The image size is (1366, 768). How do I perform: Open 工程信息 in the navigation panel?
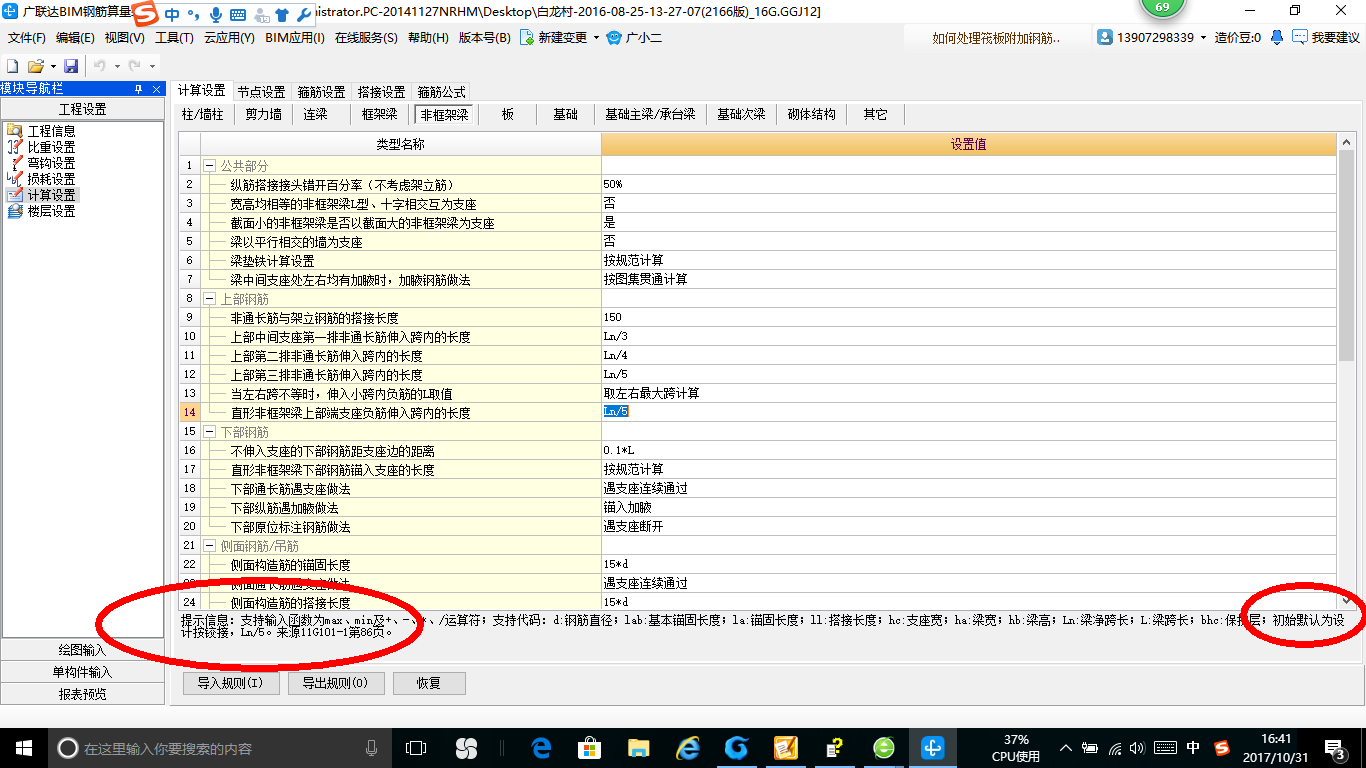pyautogui.click(x=51, y=131)
